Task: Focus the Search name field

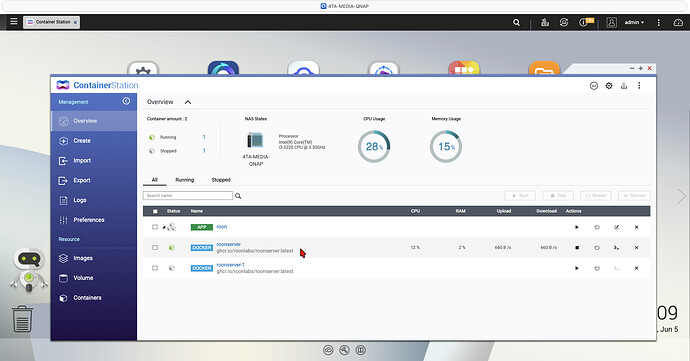Action: point(188,195)
